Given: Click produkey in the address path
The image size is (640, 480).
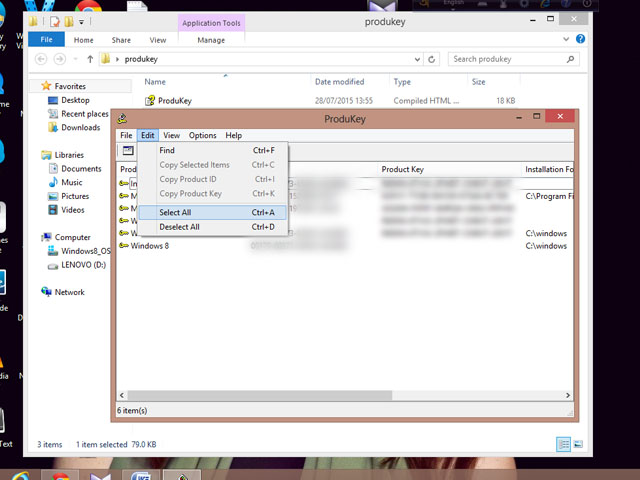Looking at the screenshot, I should point(141,59).
